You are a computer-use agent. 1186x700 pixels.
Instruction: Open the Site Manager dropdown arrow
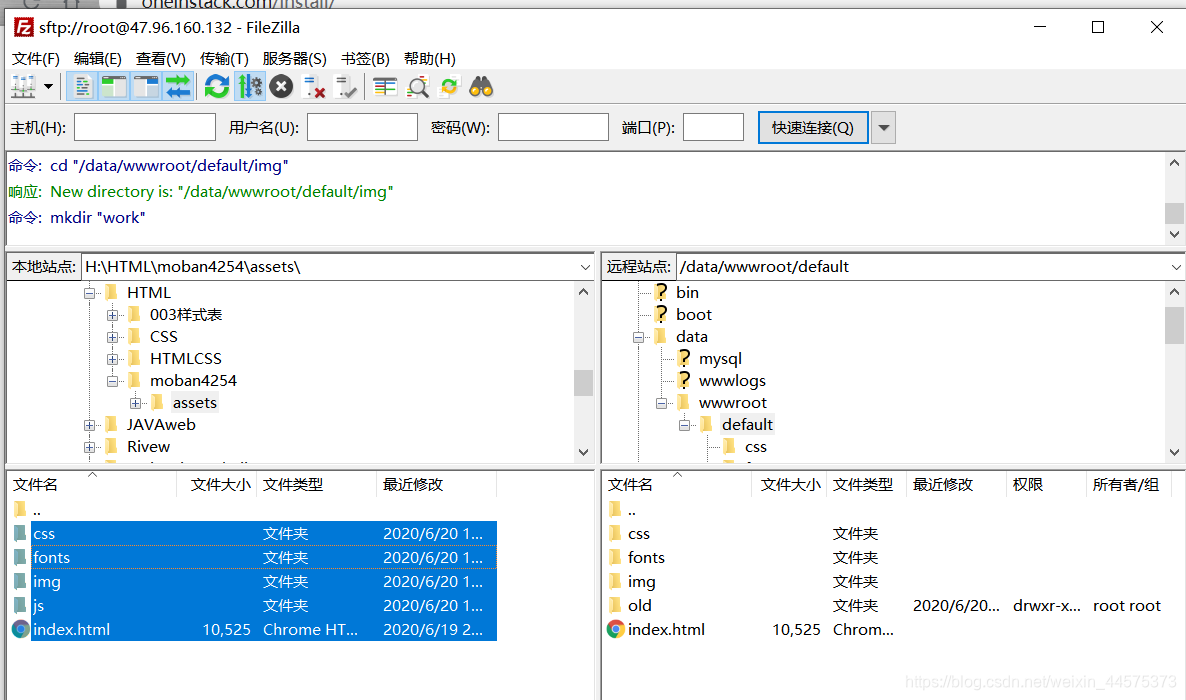click(48, 87)
